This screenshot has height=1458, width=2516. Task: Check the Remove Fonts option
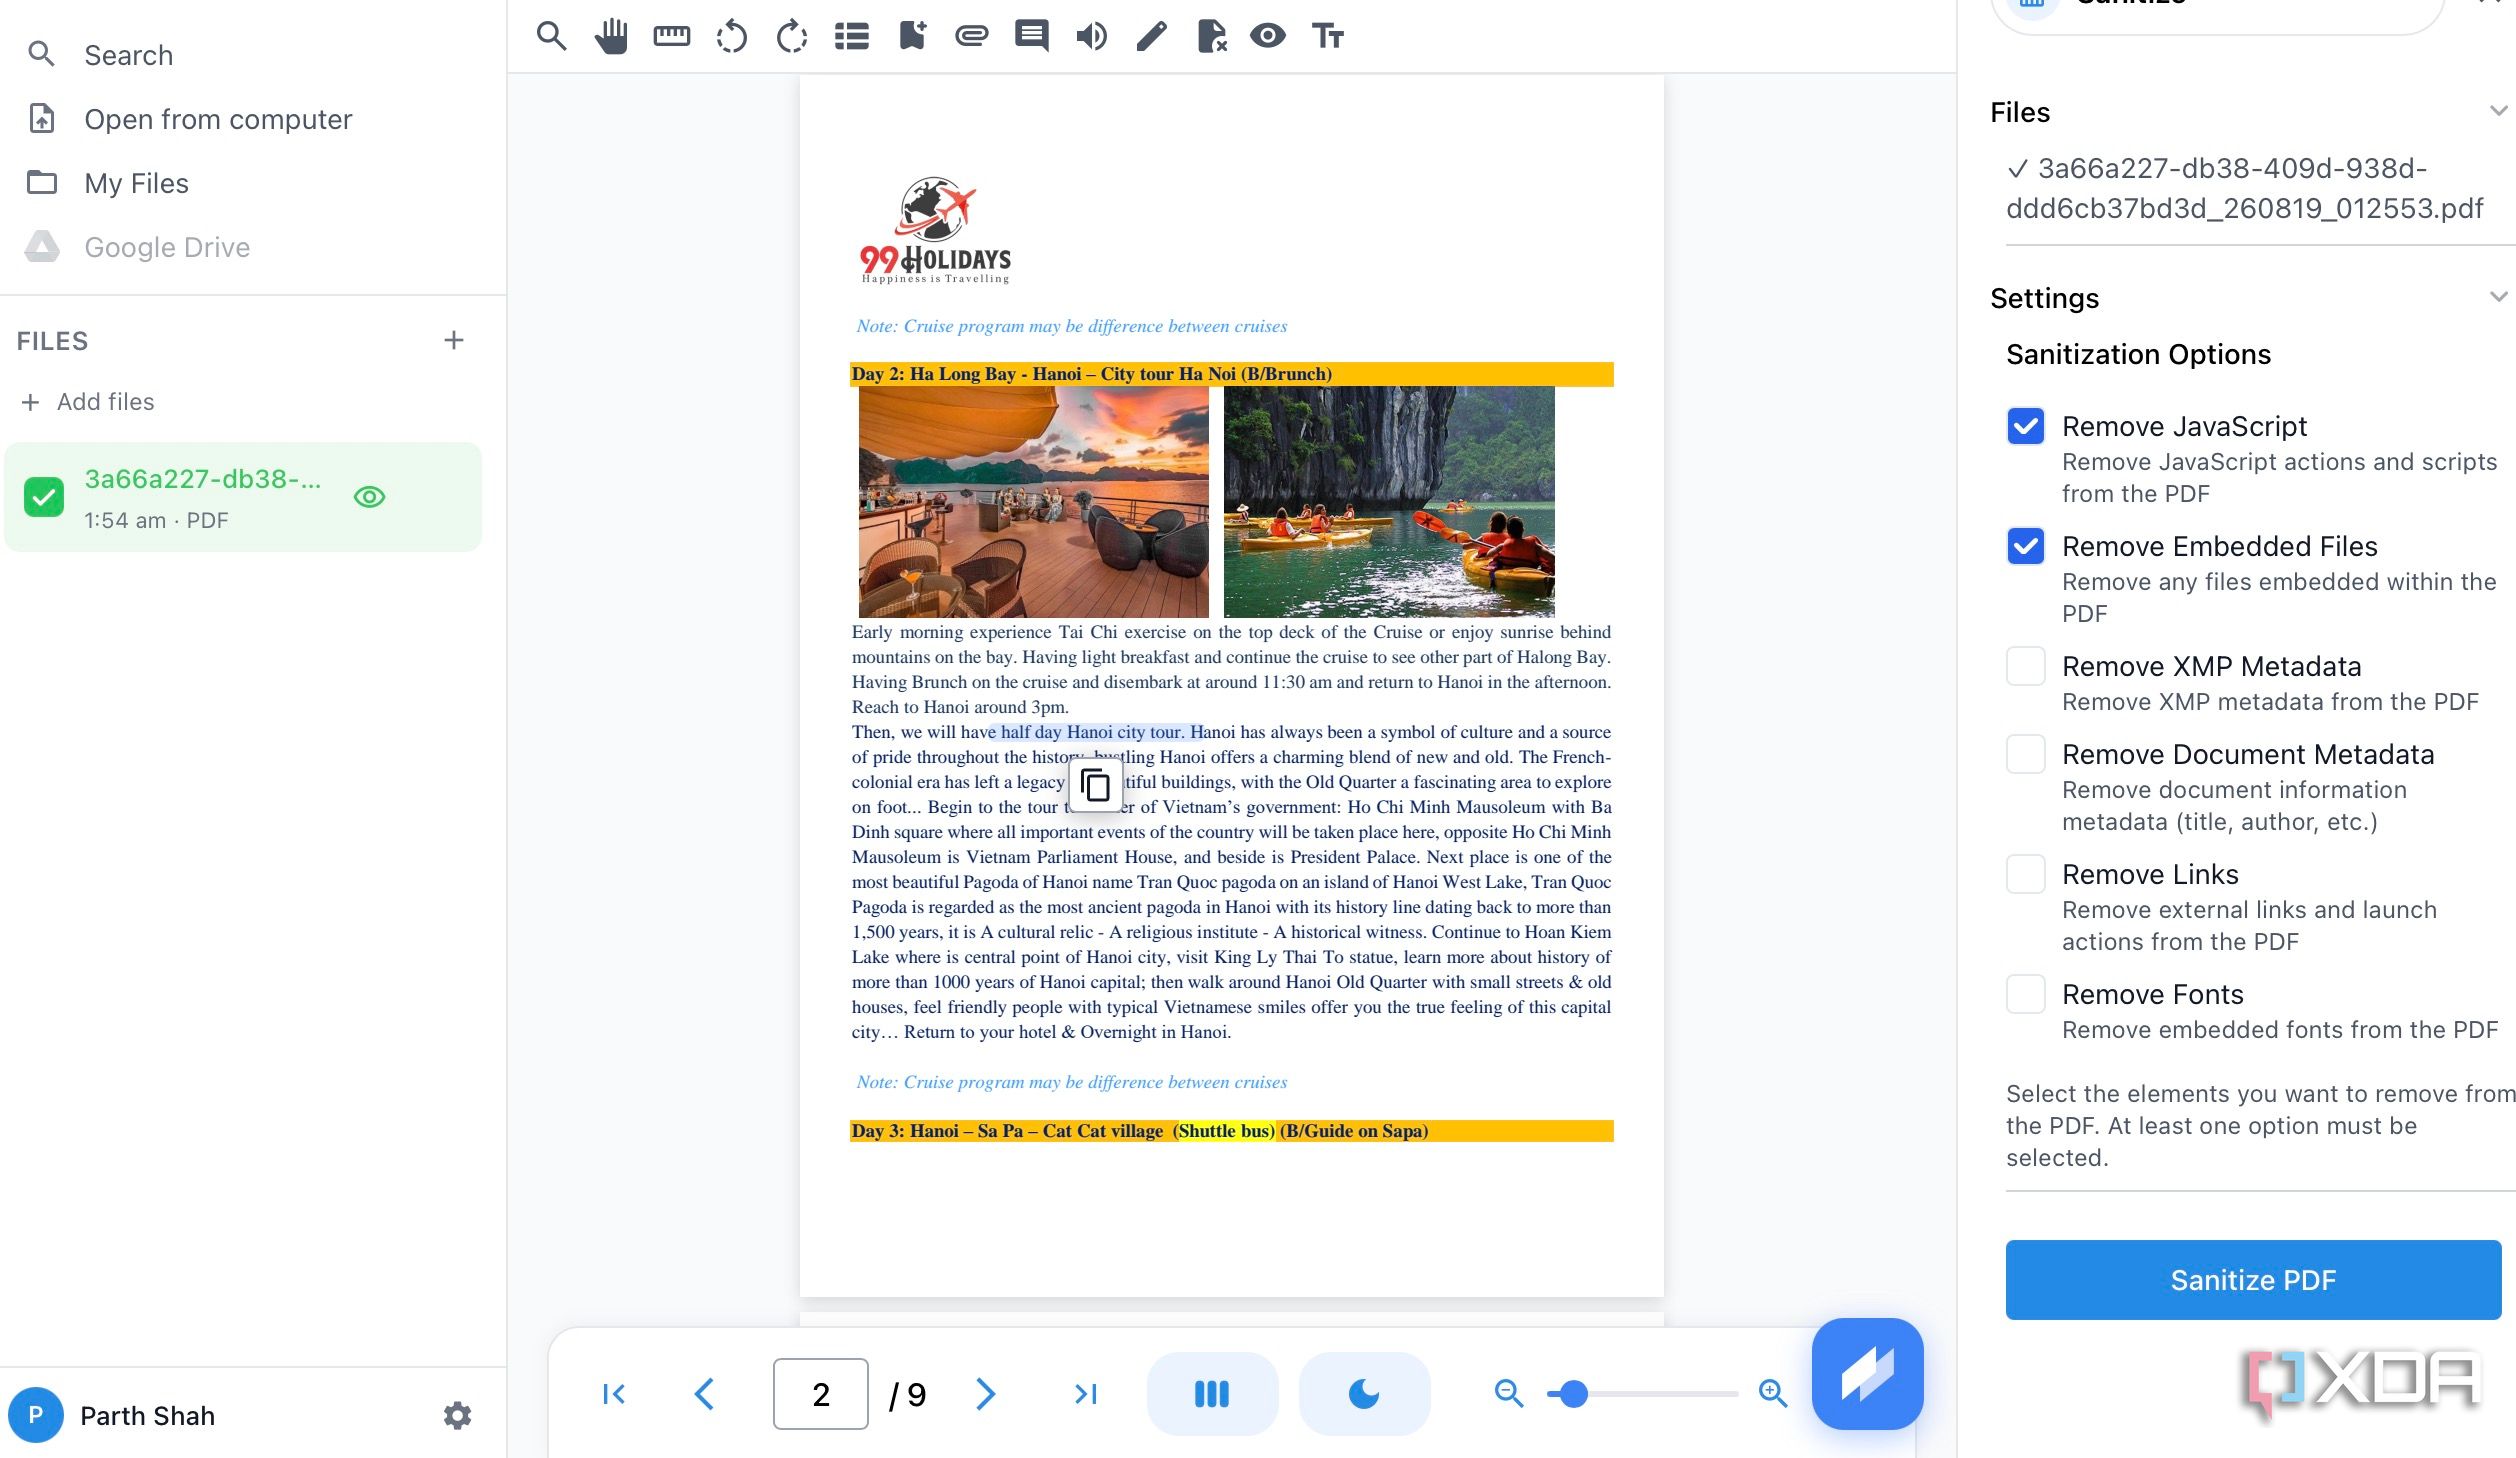pyautogui.click(x=2025, y=994)
